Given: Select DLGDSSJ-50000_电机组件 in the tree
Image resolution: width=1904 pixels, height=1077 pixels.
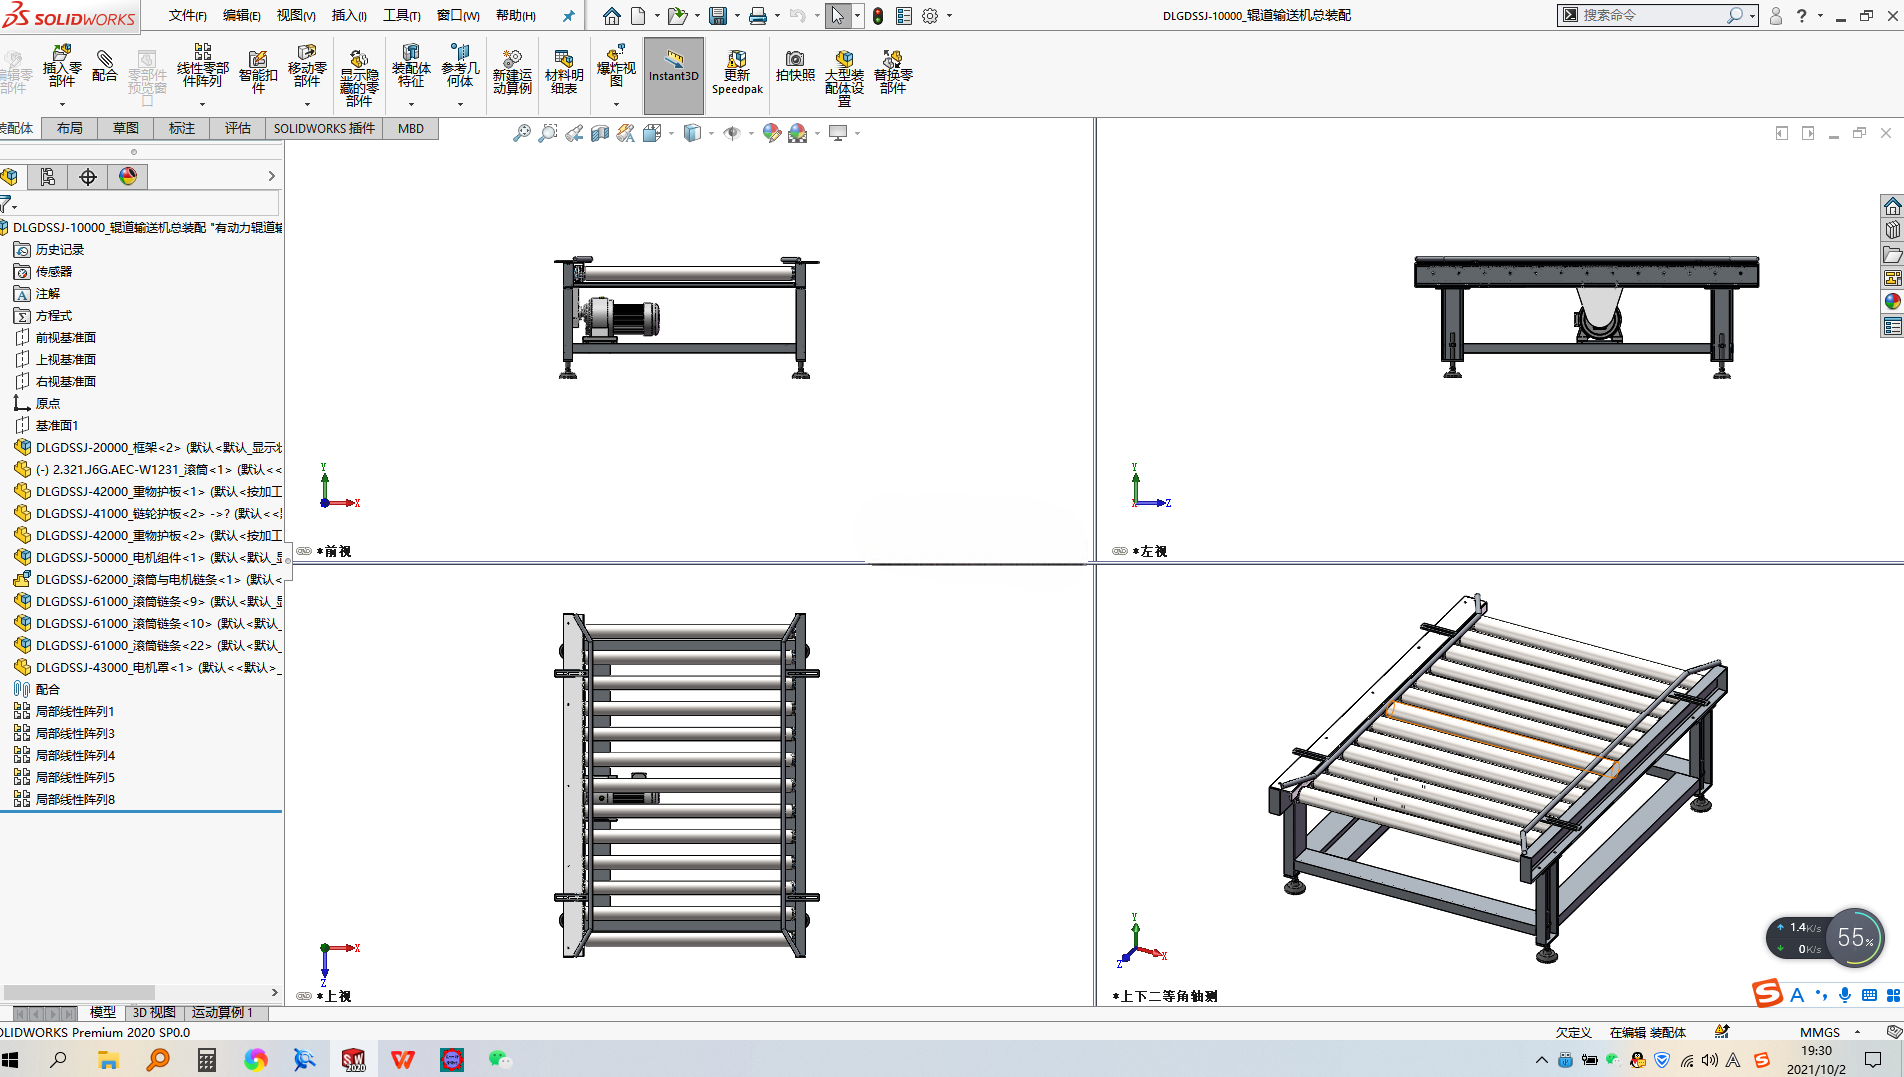Looking at the screenshot, I should [148, 557].
